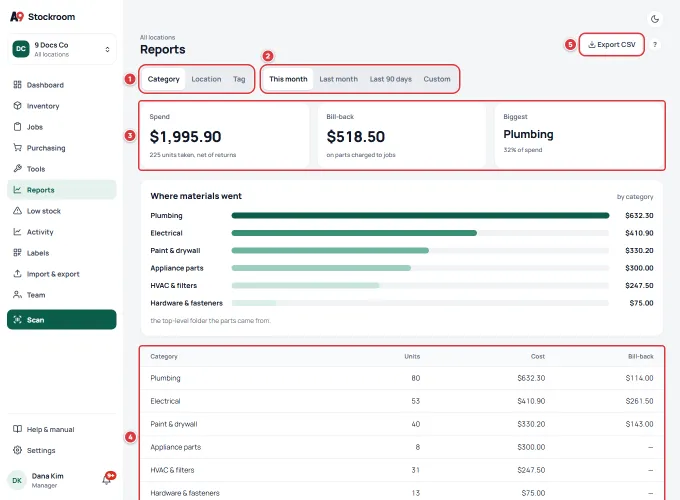
Task: Click the green Scan button
Action: [62, 320]
